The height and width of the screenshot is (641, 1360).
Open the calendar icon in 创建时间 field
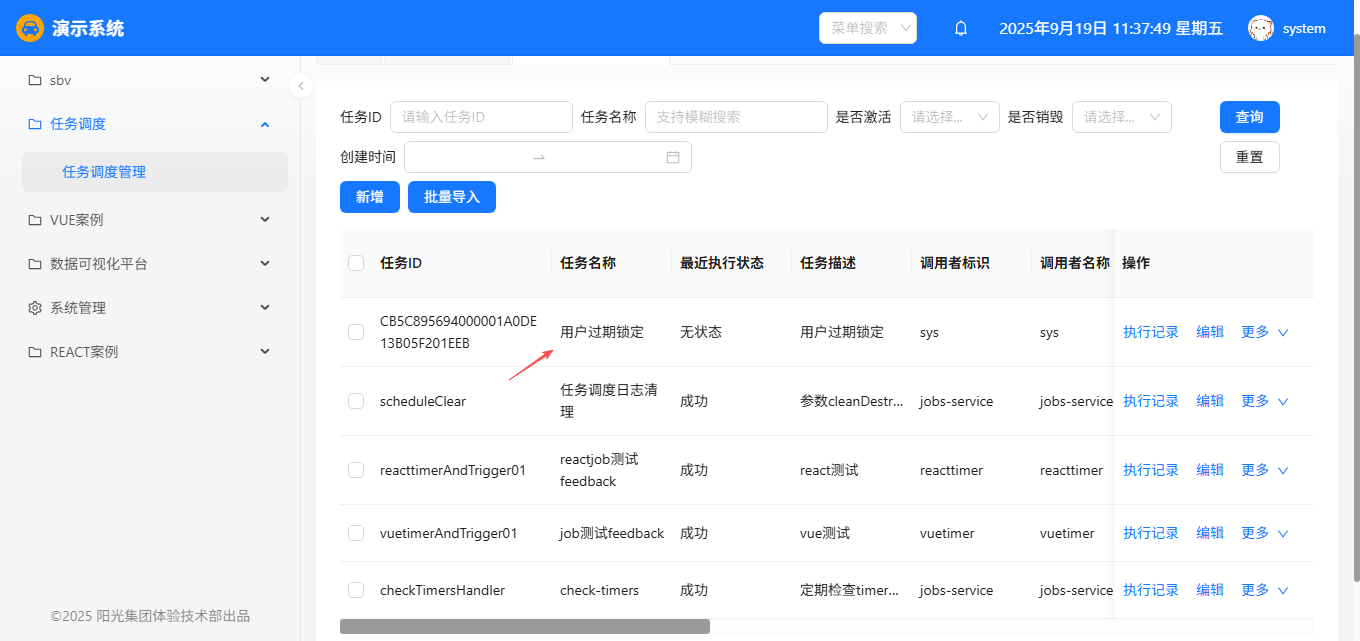[x=673, y=157]
